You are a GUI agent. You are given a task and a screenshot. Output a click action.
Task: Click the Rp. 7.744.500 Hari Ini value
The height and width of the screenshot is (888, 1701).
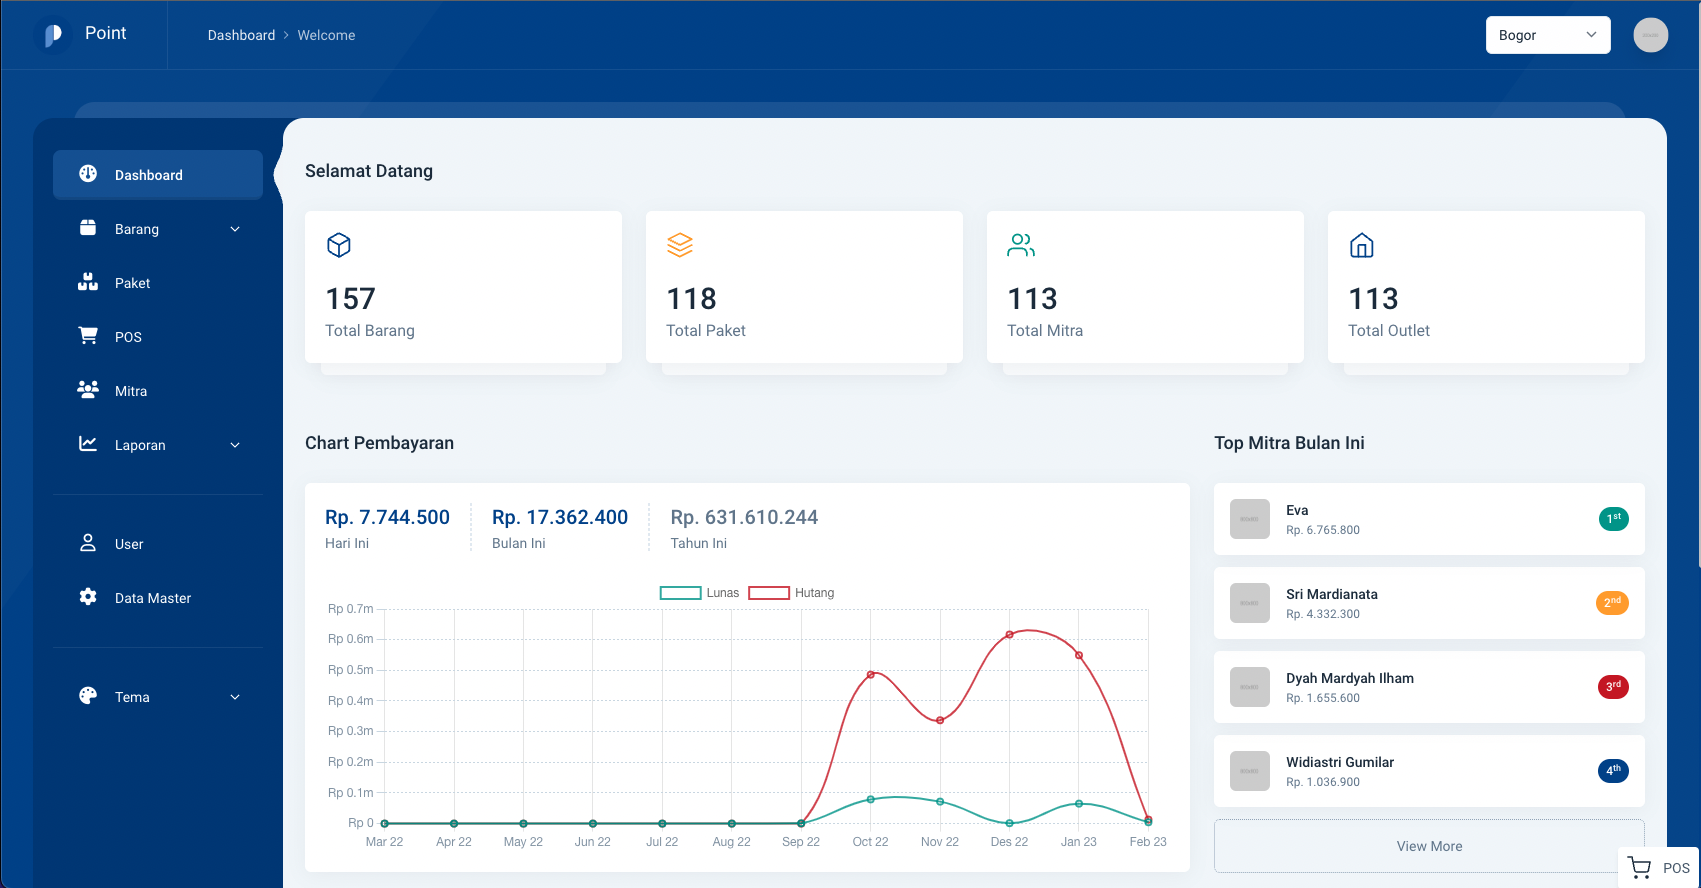tap(387, 517)
